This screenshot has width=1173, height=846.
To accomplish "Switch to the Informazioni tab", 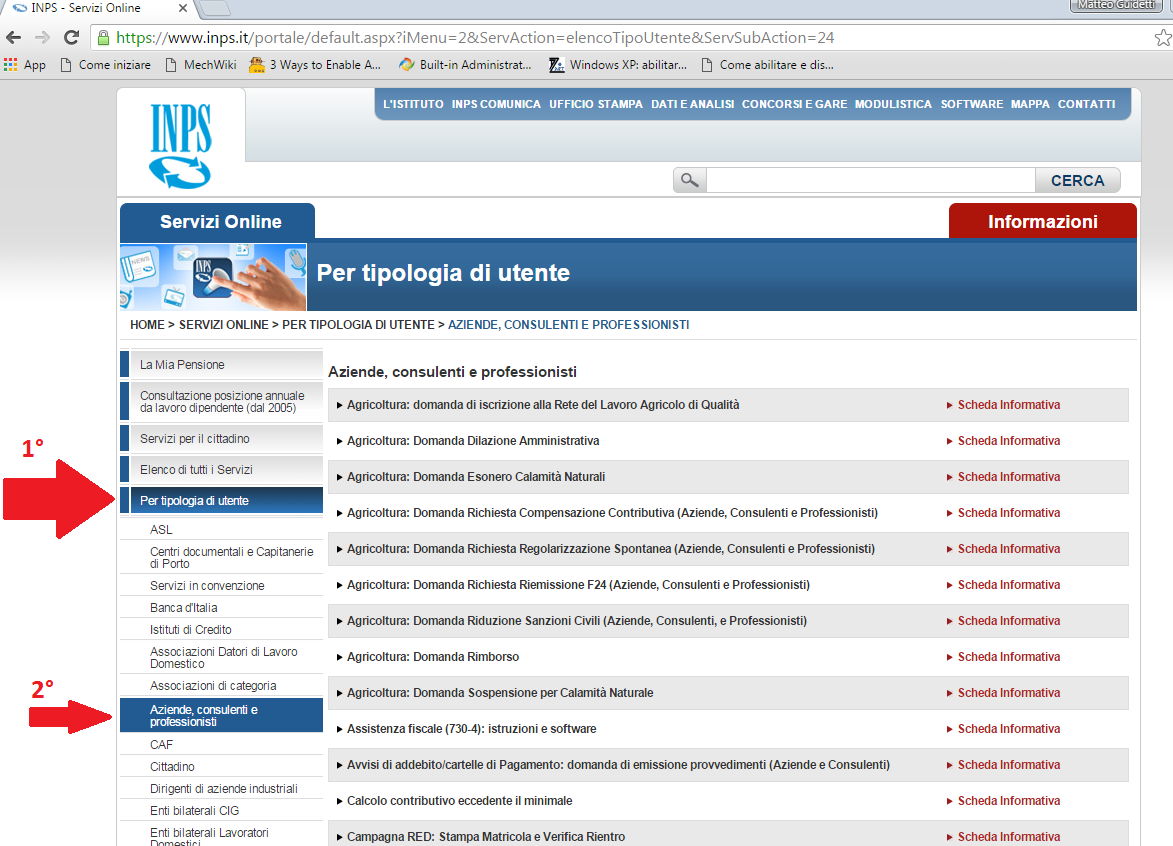I will click(x=1042, y=222).
